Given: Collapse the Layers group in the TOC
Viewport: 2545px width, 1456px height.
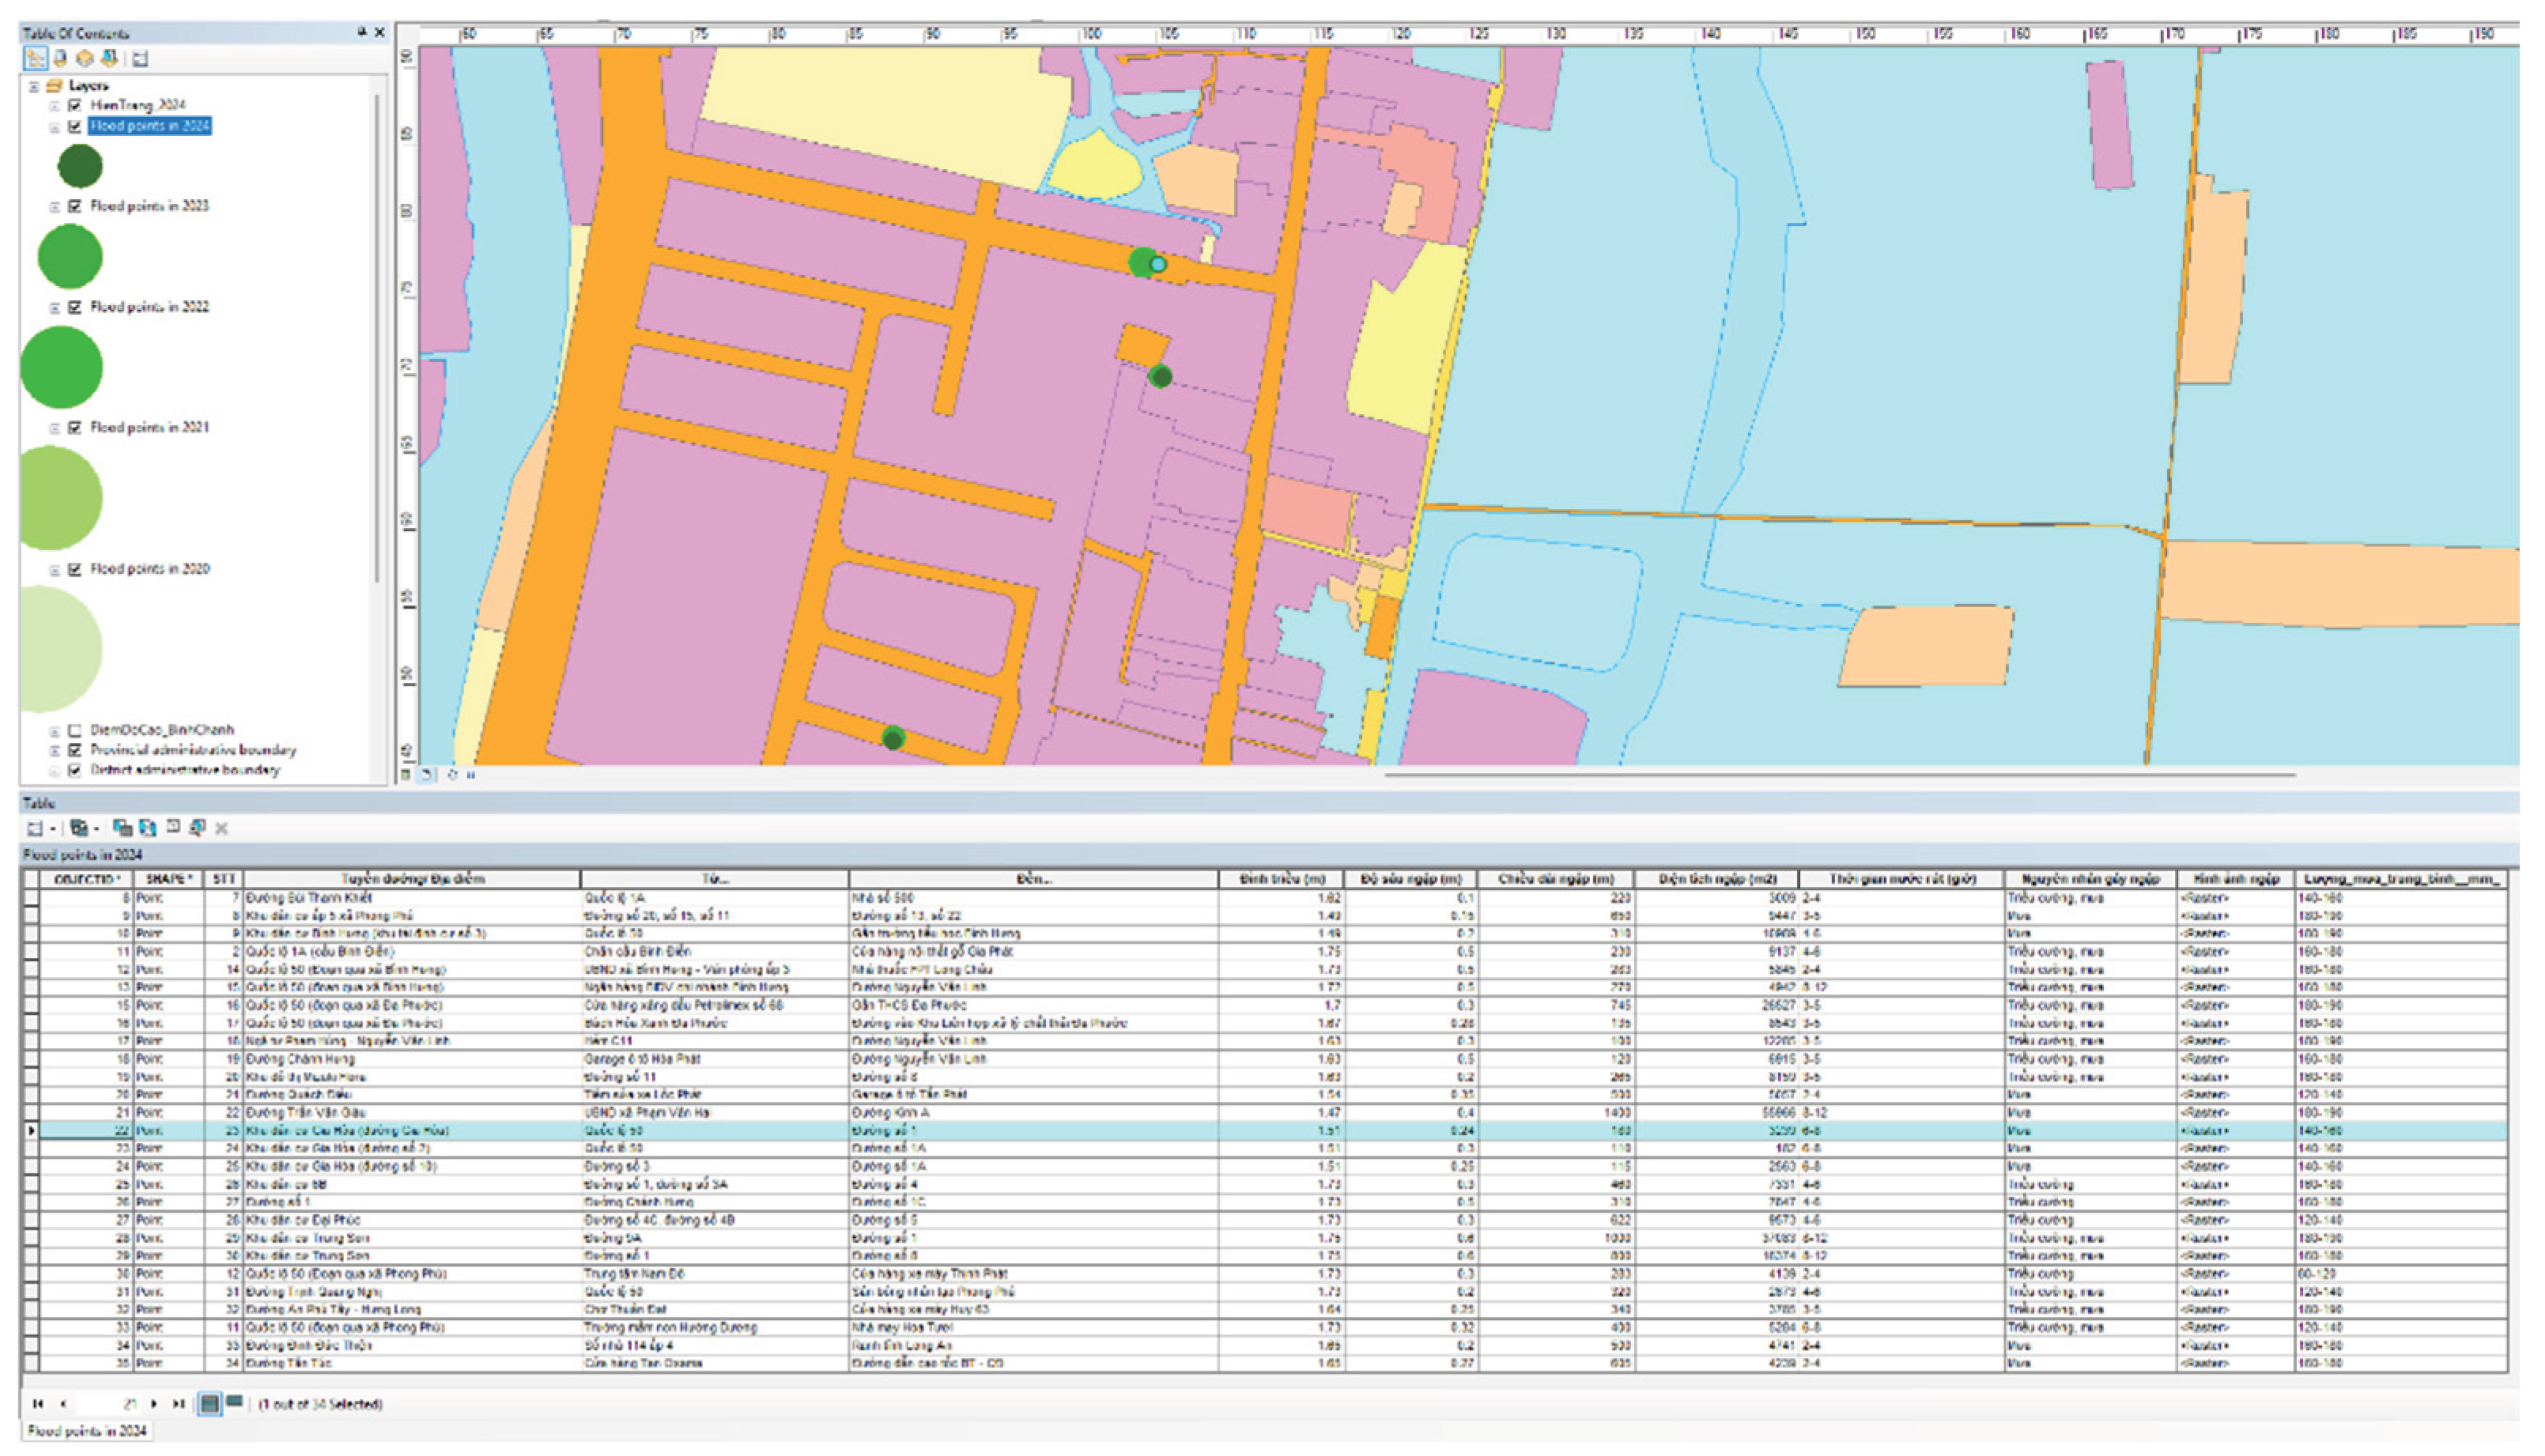Looking at the screenshot, I should click(34, 86).
